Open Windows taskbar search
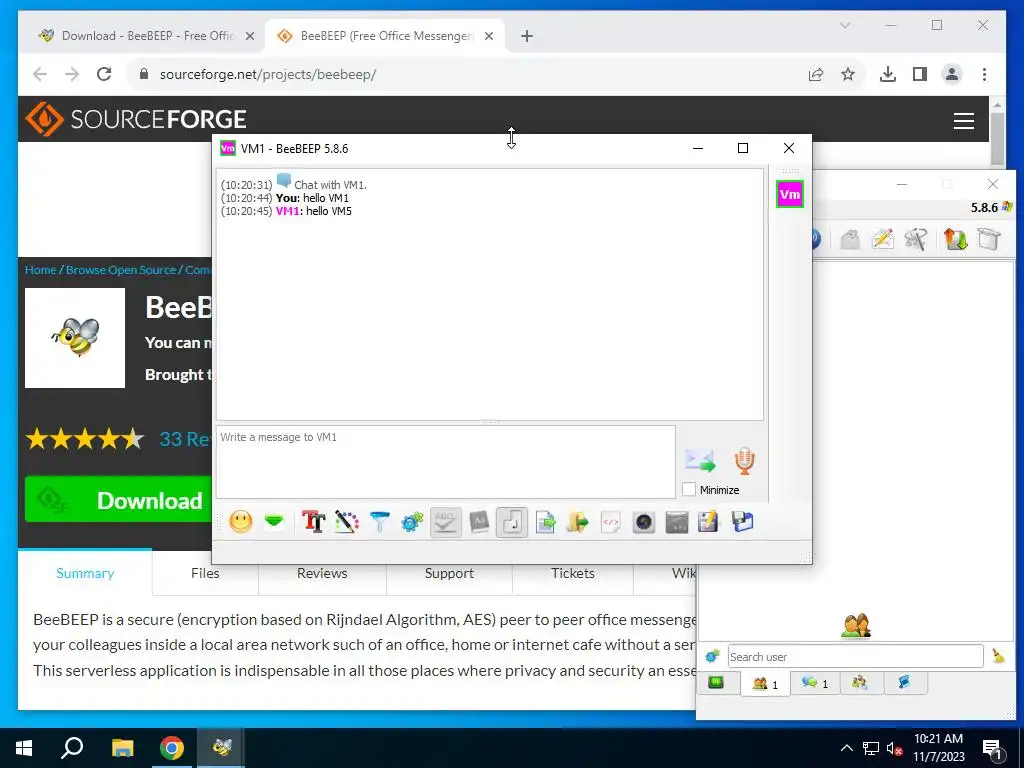This screenshot has width=1024, height=768. click(x=72, y=748)
